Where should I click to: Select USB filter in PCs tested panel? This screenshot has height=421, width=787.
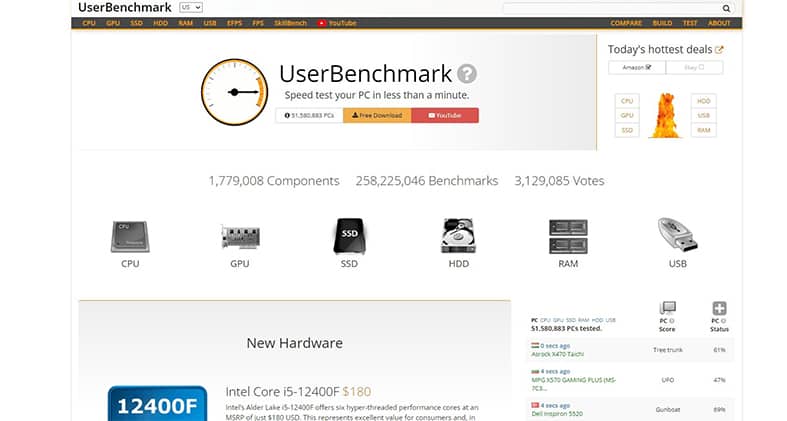click(610, 320)
